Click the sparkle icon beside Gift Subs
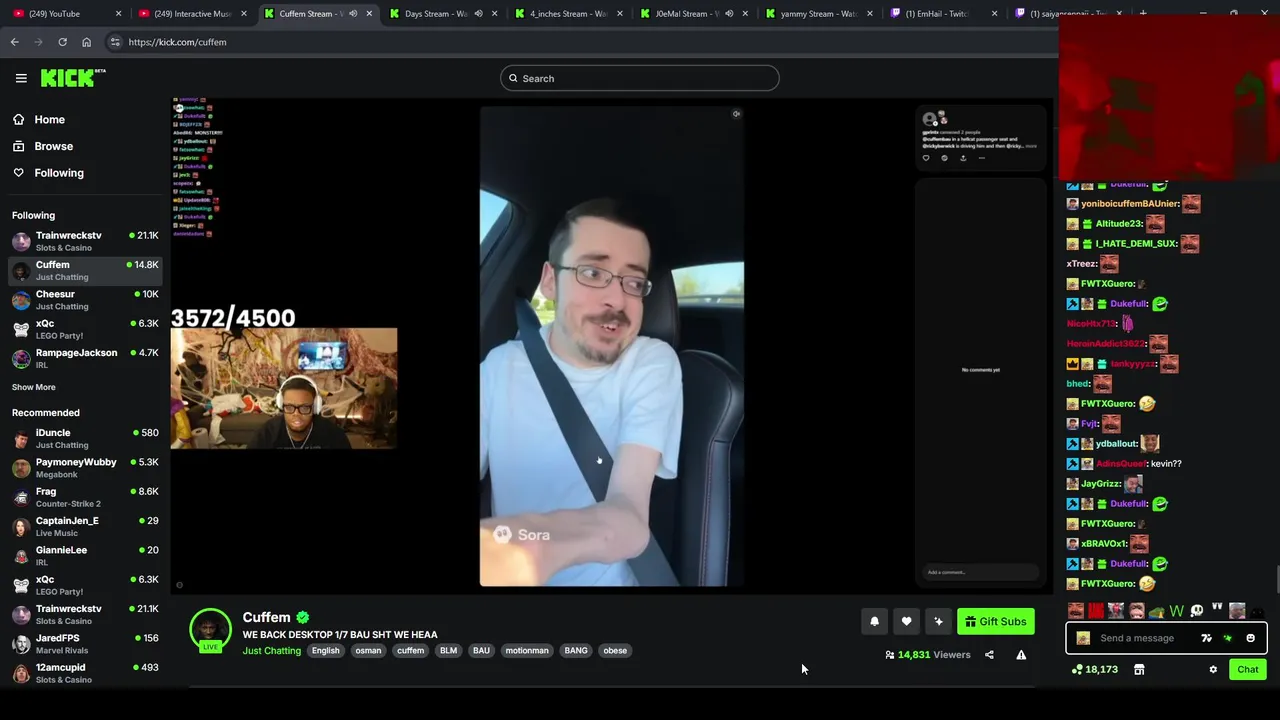1280x720 pixels. click(x=938, y=622)
